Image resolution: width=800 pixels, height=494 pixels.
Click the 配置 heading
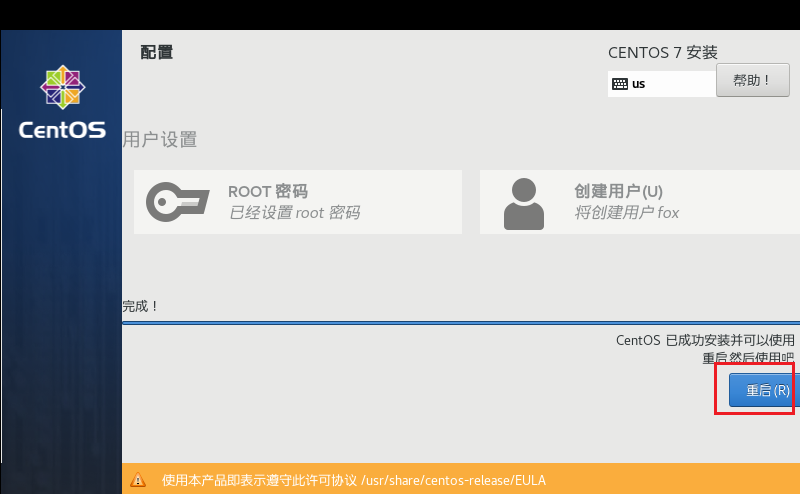click(157, 52)
